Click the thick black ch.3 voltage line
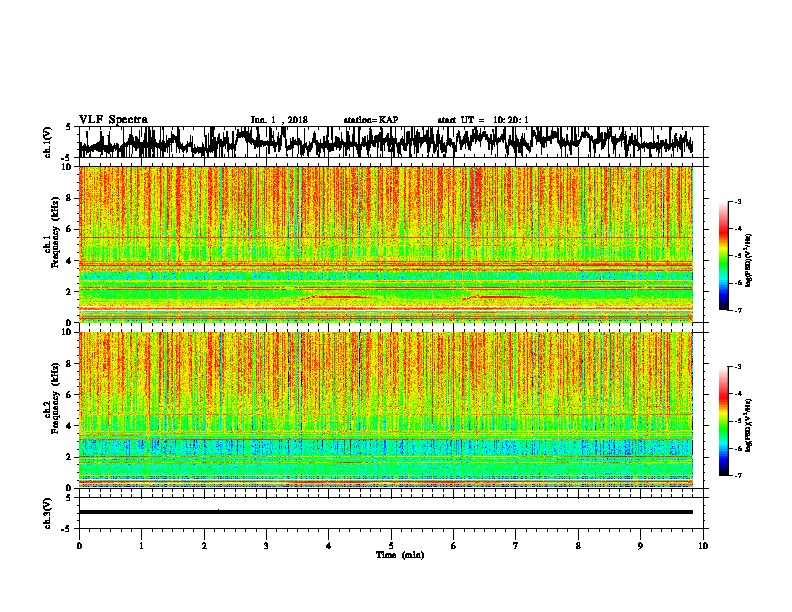 click(386, 512)
